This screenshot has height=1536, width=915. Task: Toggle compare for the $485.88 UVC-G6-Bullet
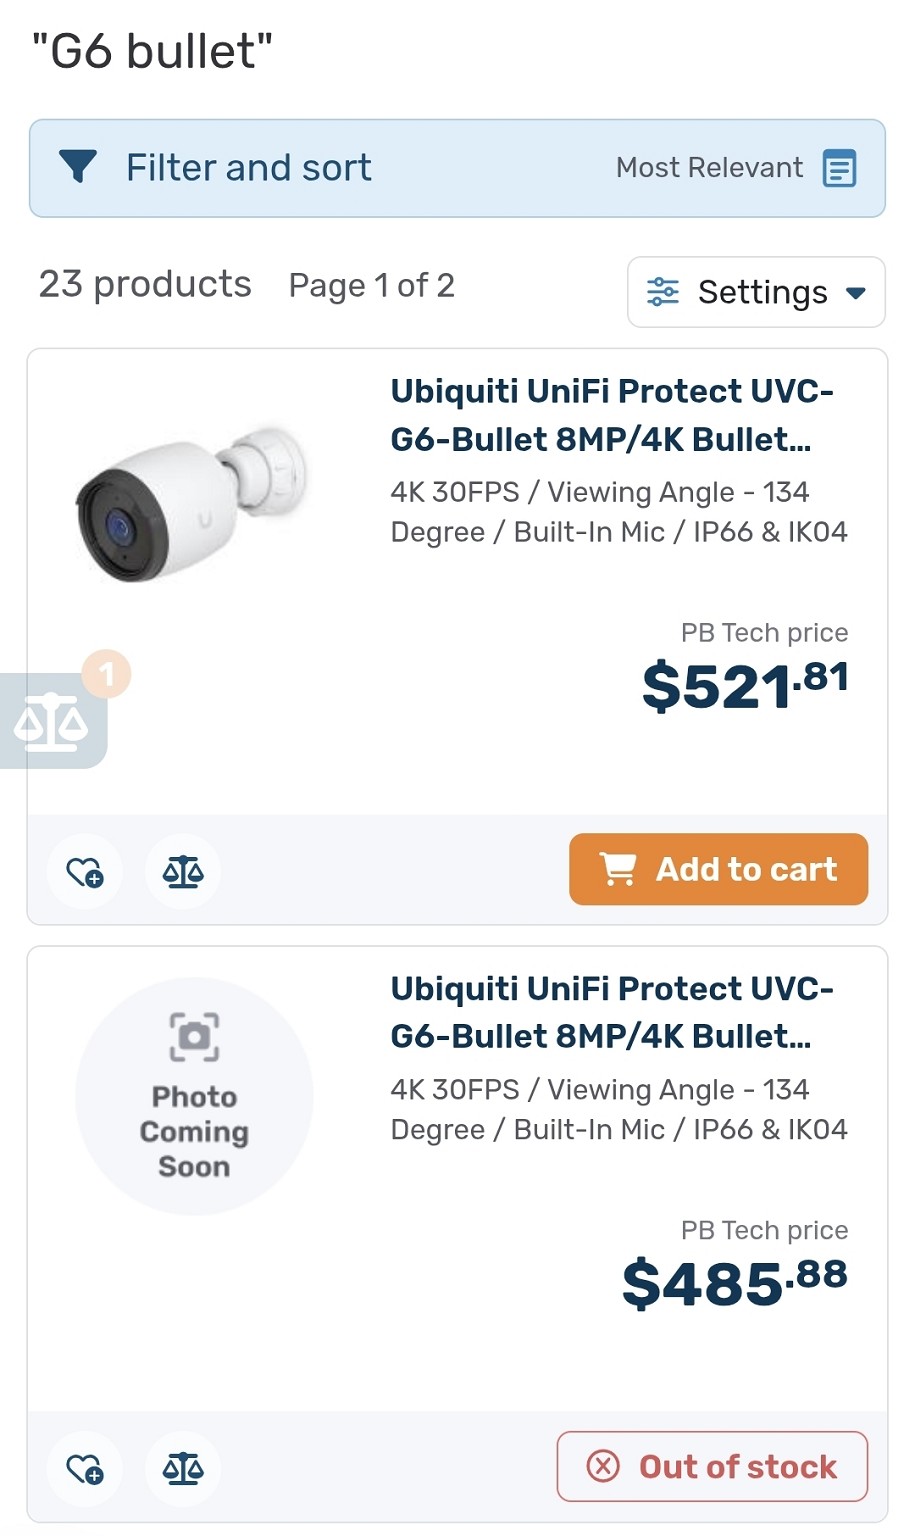pyautogui.click(x=183, y=1469)
